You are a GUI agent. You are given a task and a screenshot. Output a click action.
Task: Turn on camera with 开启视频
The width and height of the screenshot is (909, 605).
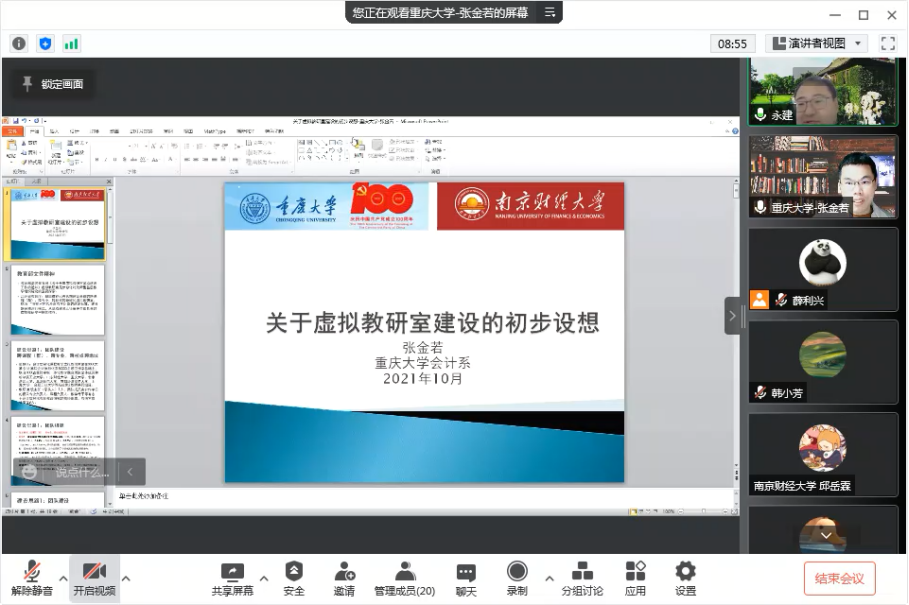94,578
